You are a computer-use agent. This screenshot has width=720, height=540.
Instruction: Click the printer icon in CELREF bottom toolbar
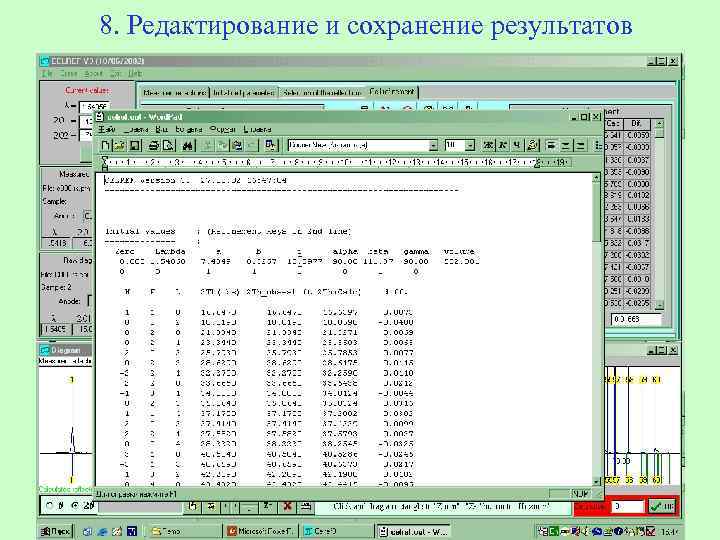click(x=305, y=506)
